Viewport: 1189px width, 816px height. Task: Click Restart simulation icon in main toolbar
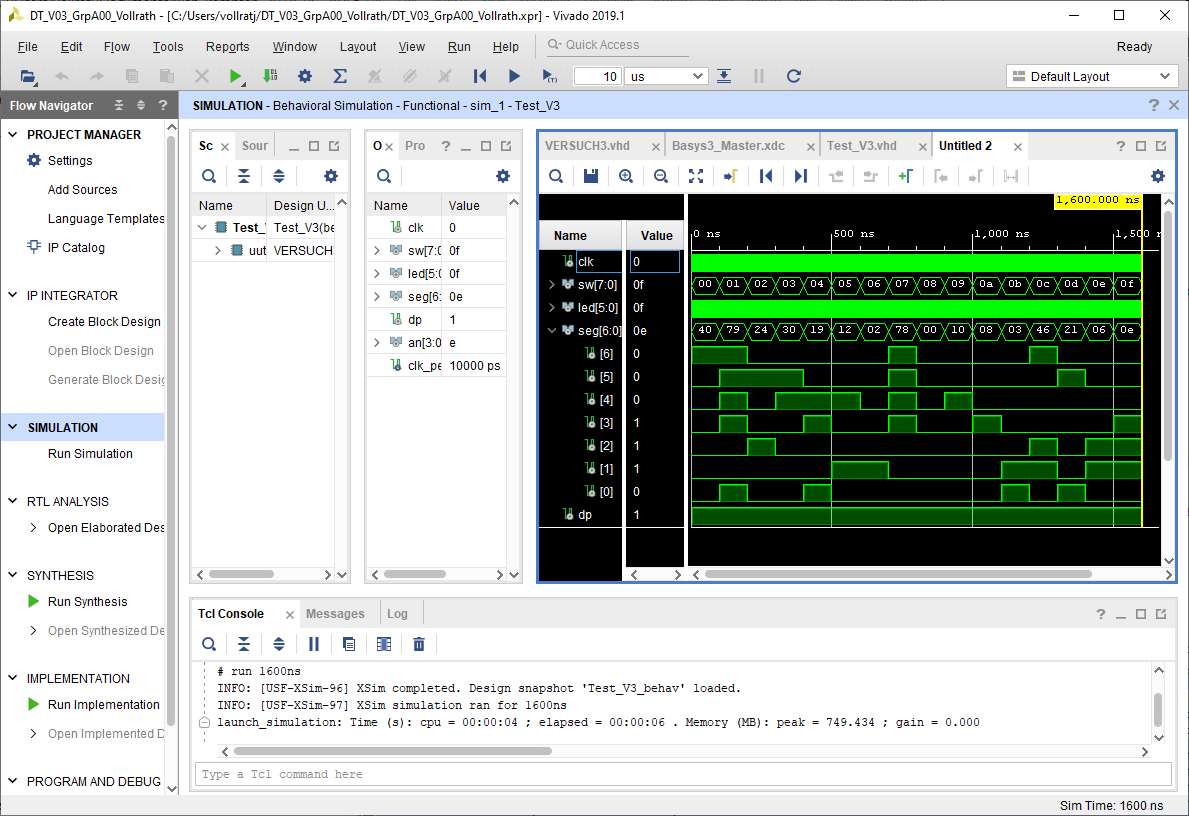[x=480, y=76]
